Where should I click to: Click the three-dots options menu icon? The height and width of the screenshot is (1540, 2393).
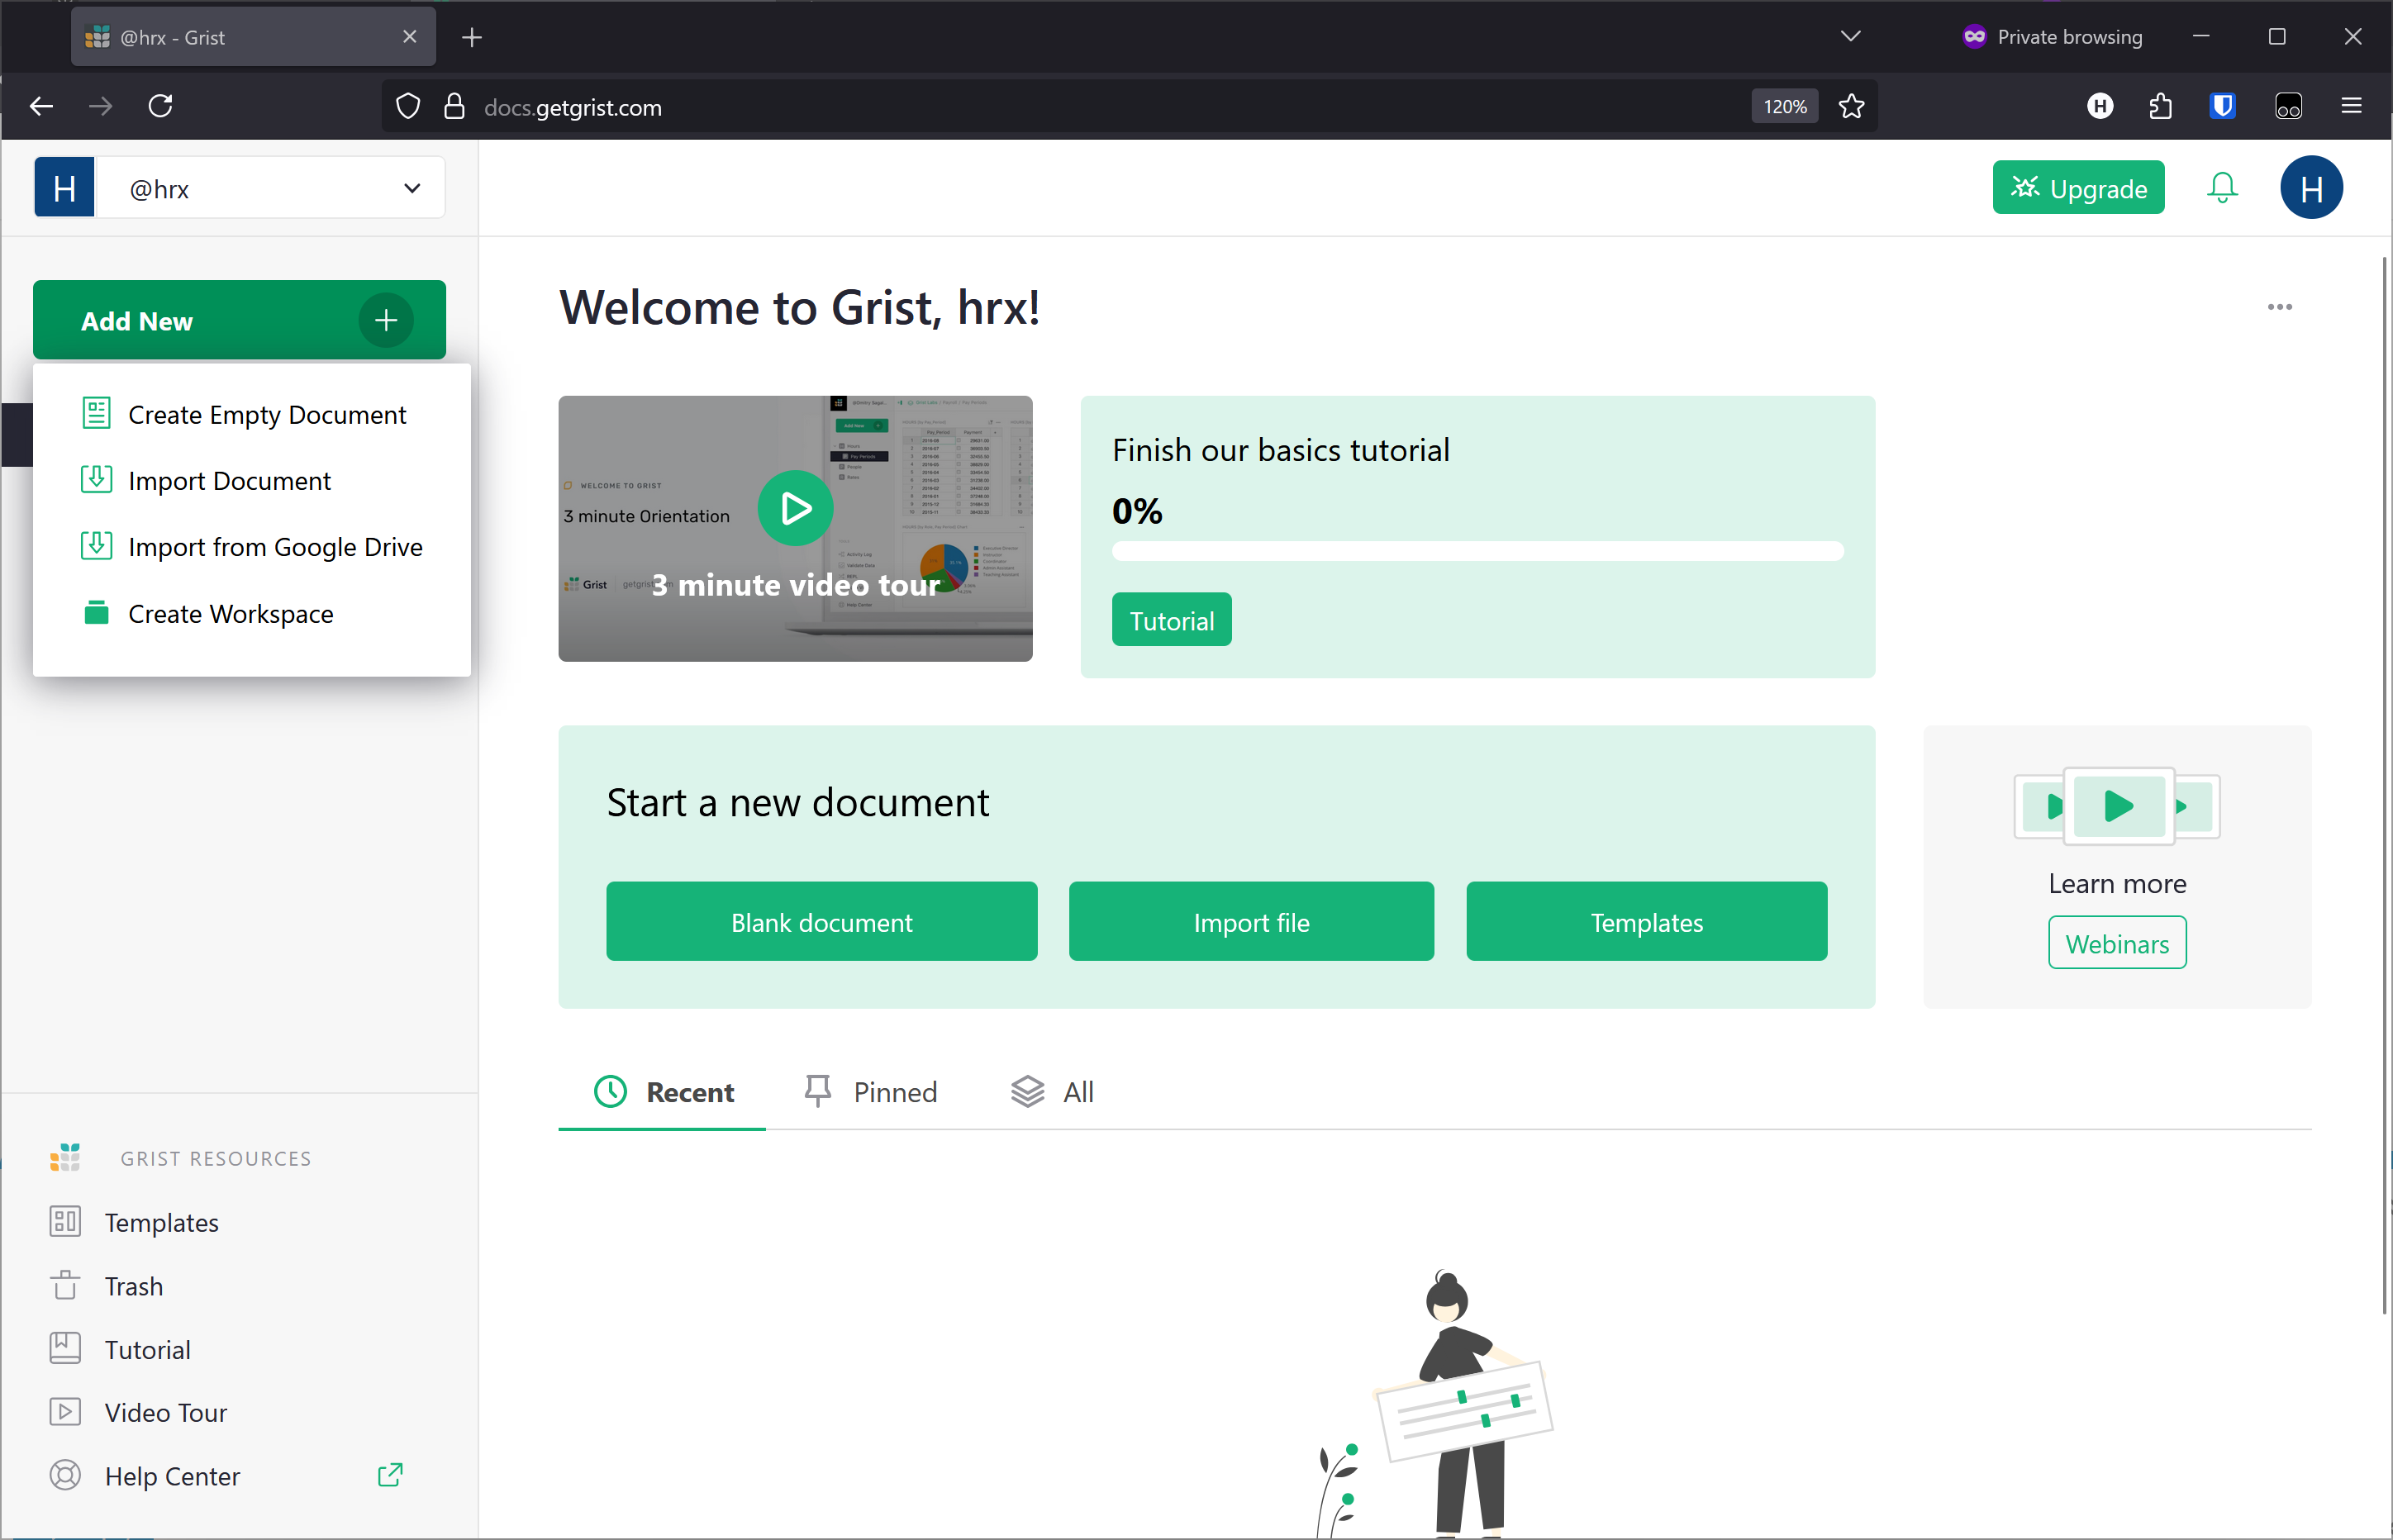[x=2279, y=307]
